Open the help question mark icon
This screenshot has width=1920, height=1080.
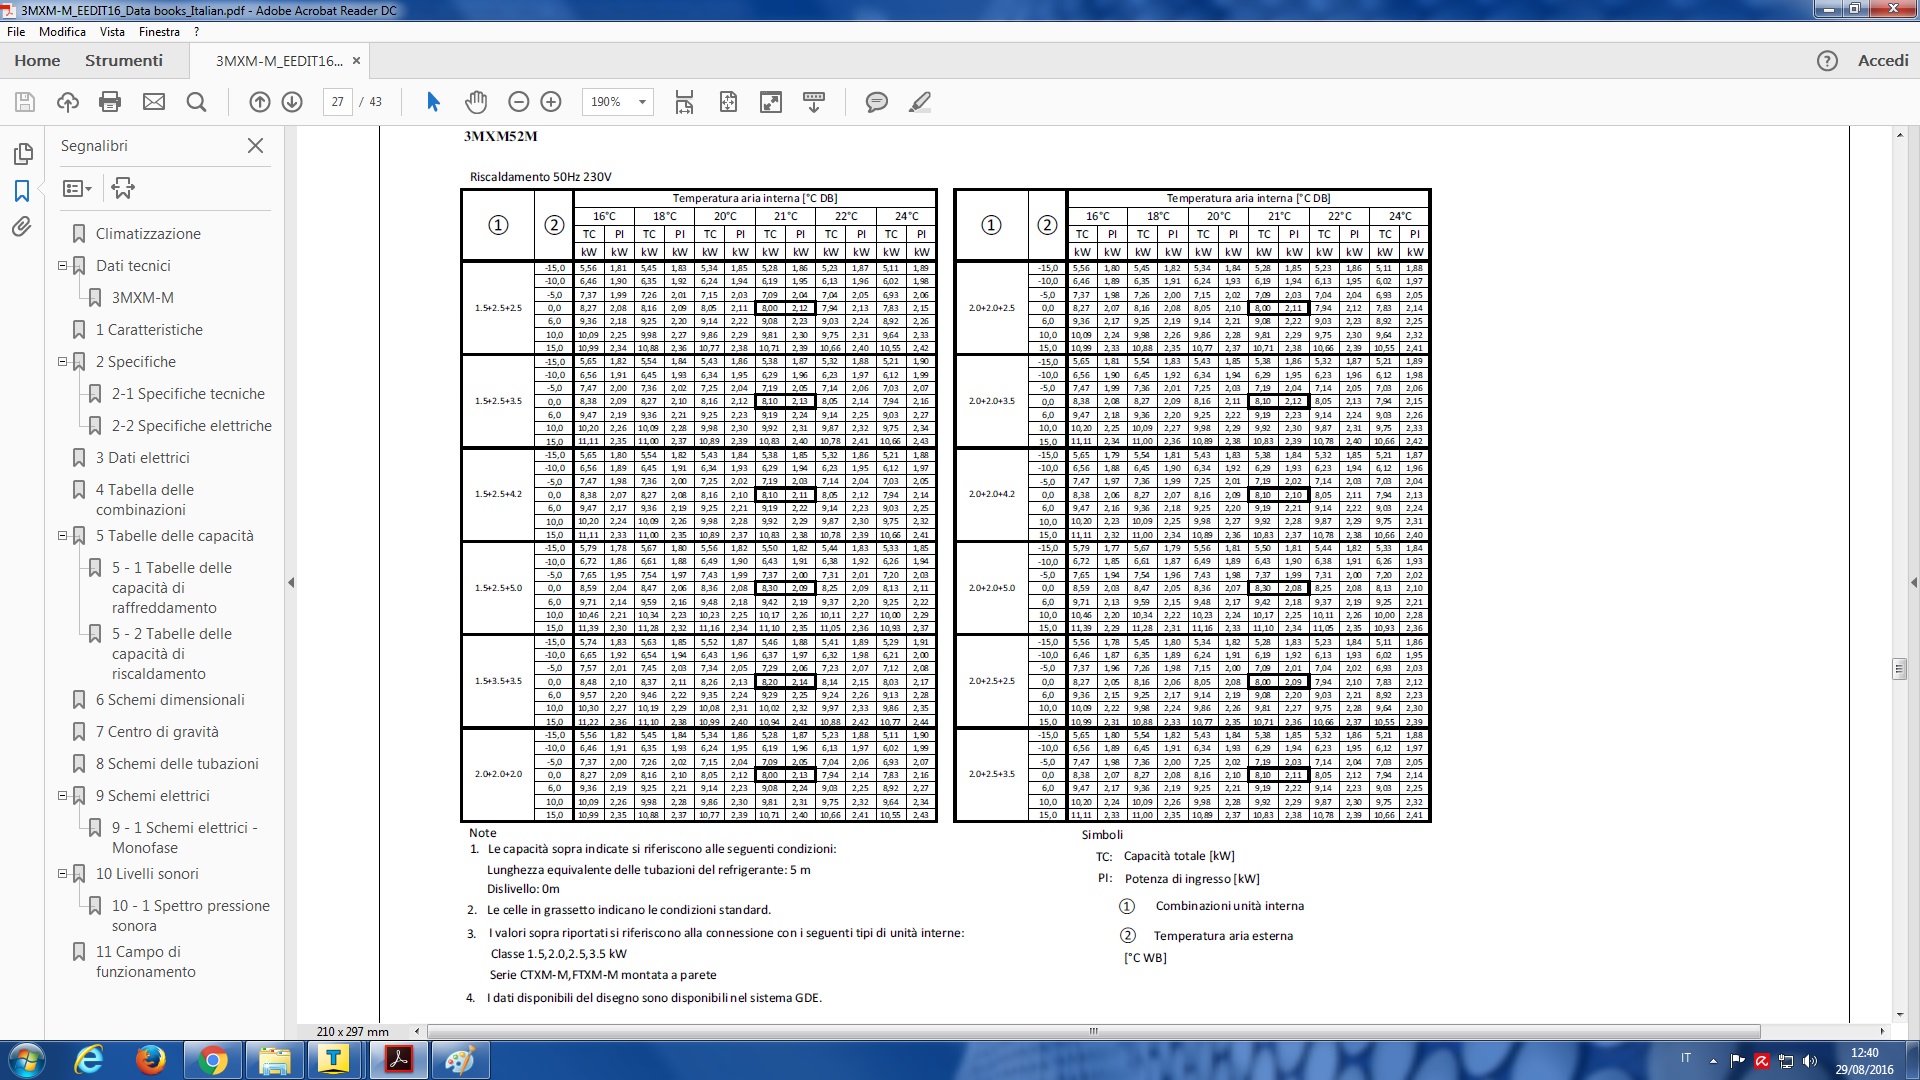[x=1827, y=61]
